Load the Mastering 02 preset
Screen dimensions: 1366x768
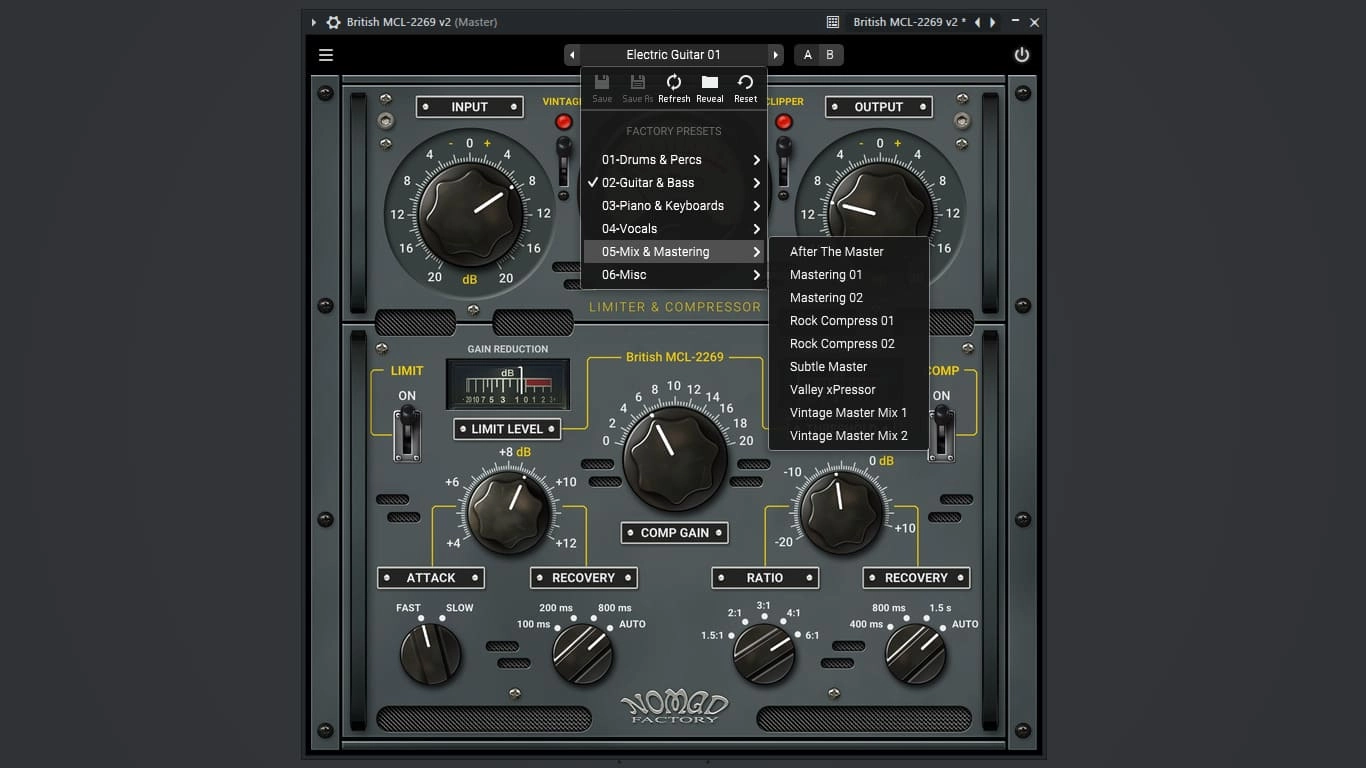849,298
